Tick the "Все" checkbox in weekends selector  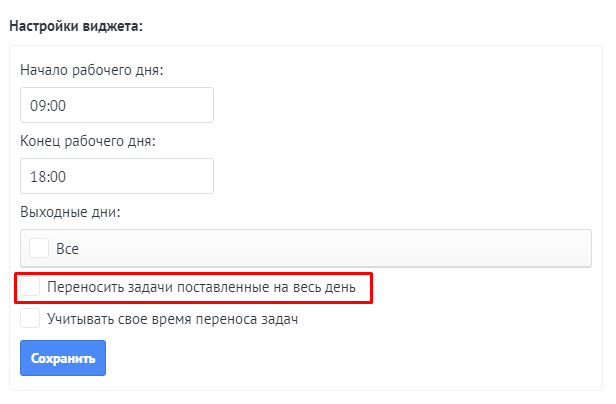click(x=39, y=248)
